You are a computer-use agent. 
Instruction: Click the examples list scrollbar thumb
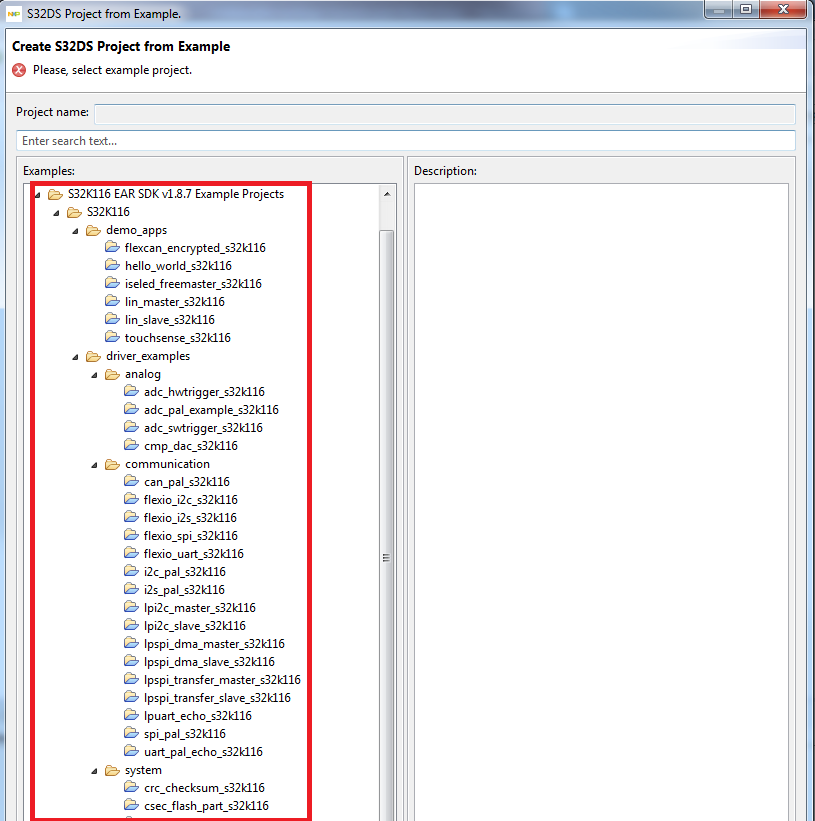[x=387, y=525]
